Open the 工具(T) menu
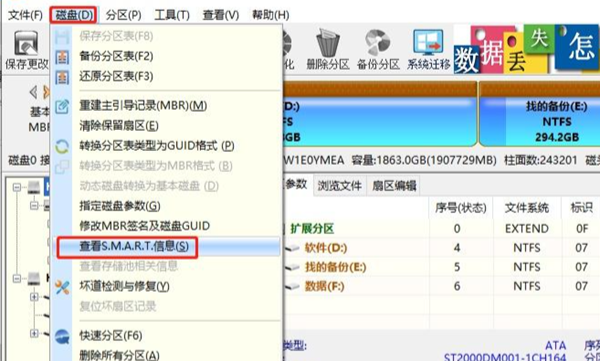 pyautogui.click(x=172, y=15)
